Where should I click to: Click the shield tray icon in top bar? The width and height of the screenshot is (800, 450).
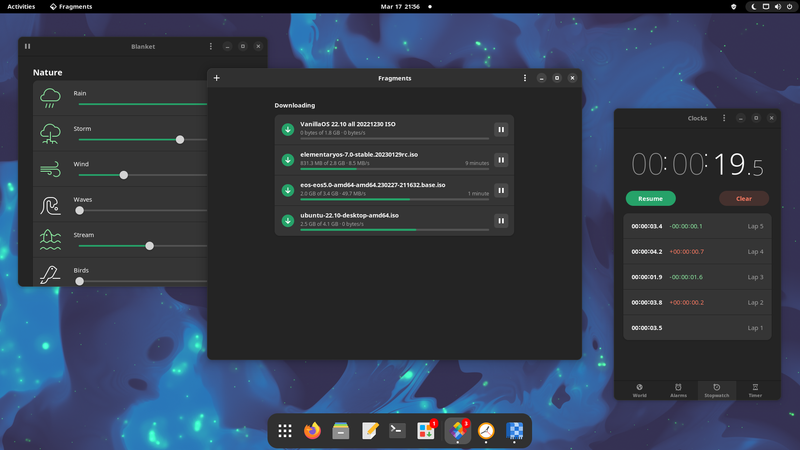point(734,7)
